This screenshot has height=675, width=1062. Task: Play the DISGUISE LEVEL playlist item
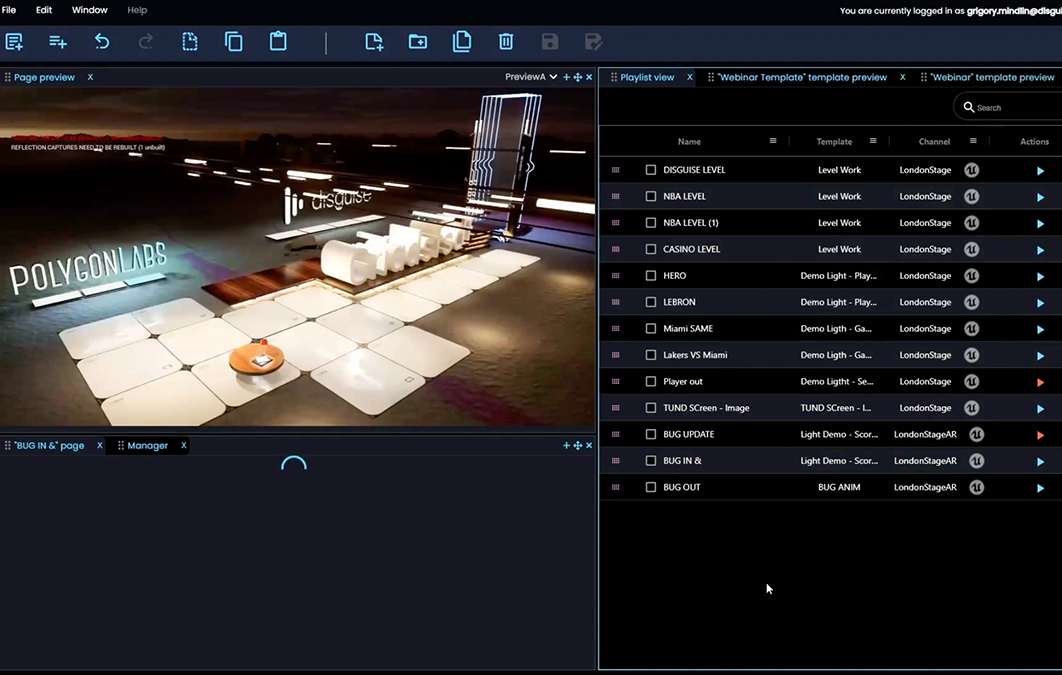click(1040, 171)
